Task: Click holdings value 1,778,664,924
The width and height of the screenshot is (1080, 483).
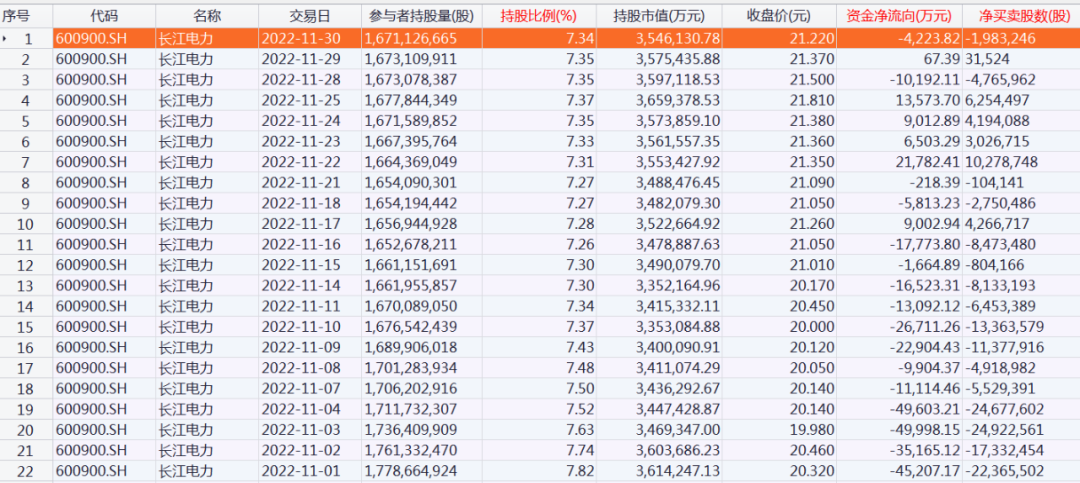Action: coord(411,472)
